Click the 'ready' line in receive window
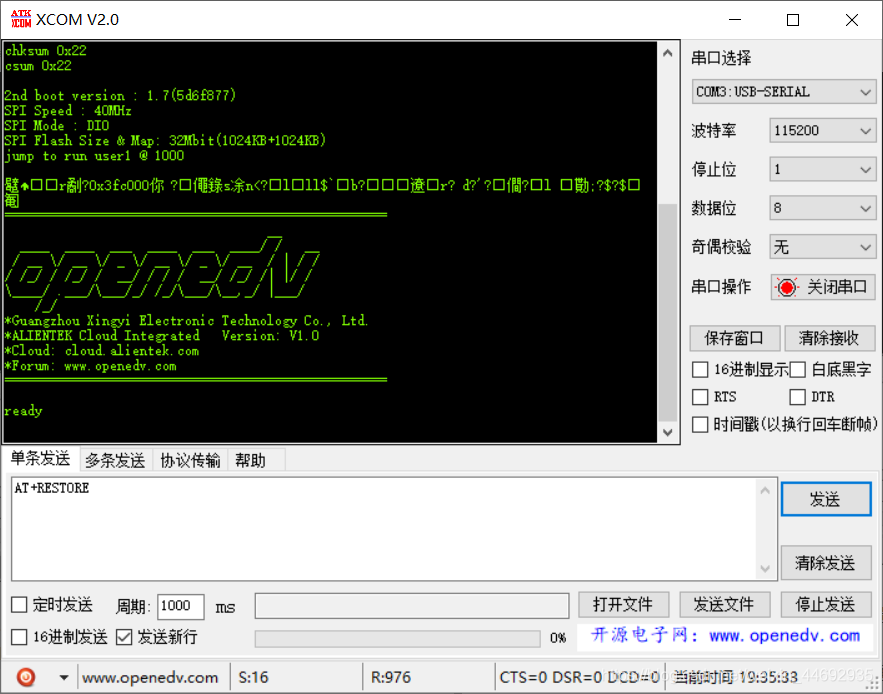Image resolution: width=883 pixels, height=694 pixels. point(23,411)
